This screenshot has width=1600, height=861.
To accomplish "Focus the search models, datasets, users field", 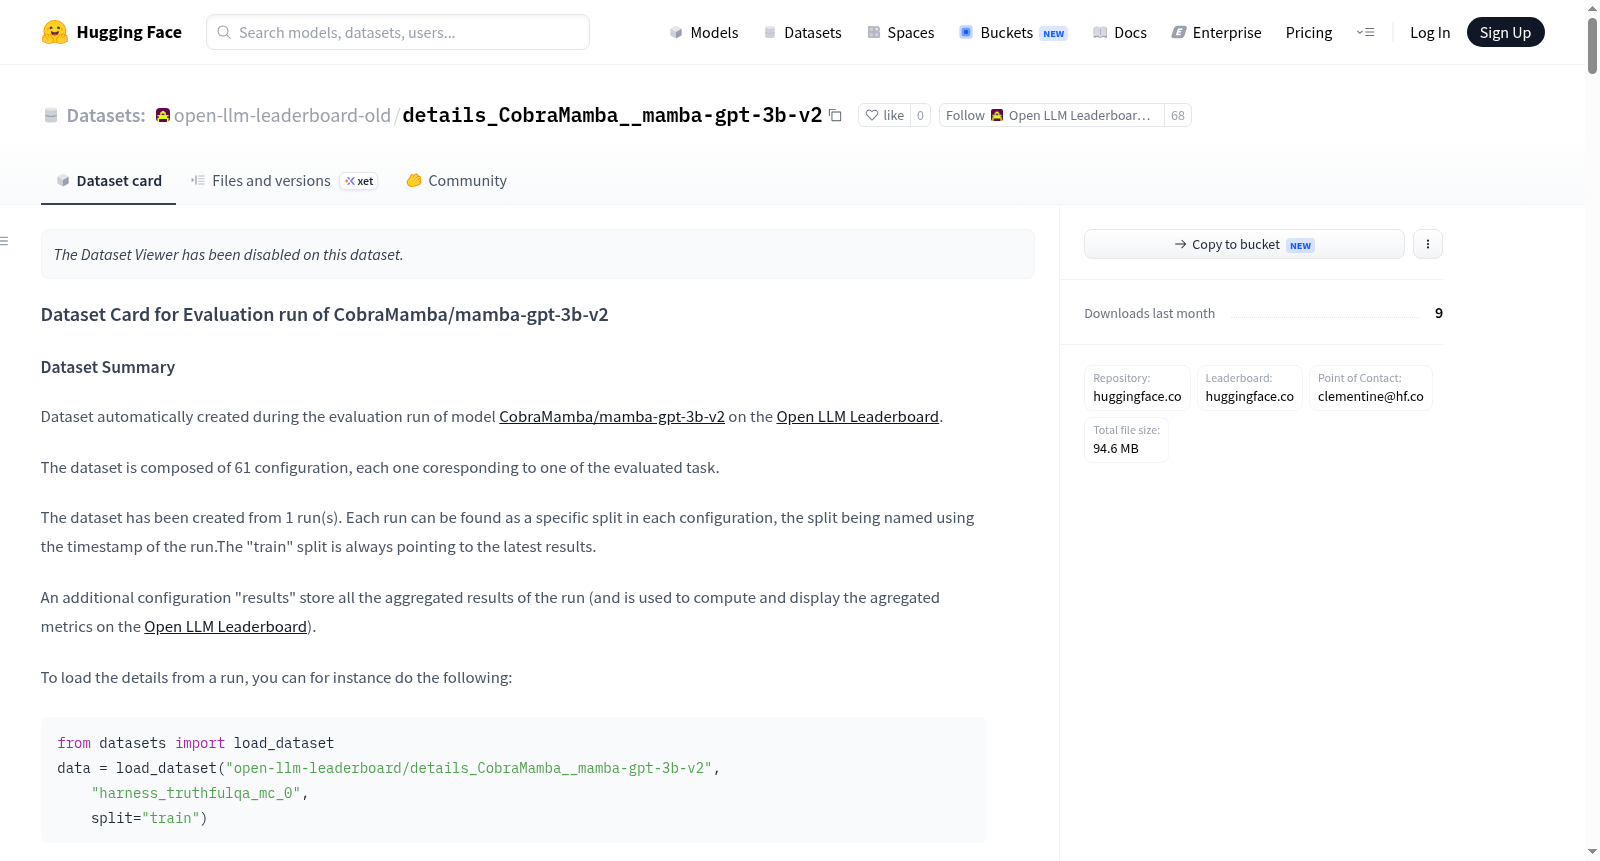I will pyautogui.click(x=398, y=32).
